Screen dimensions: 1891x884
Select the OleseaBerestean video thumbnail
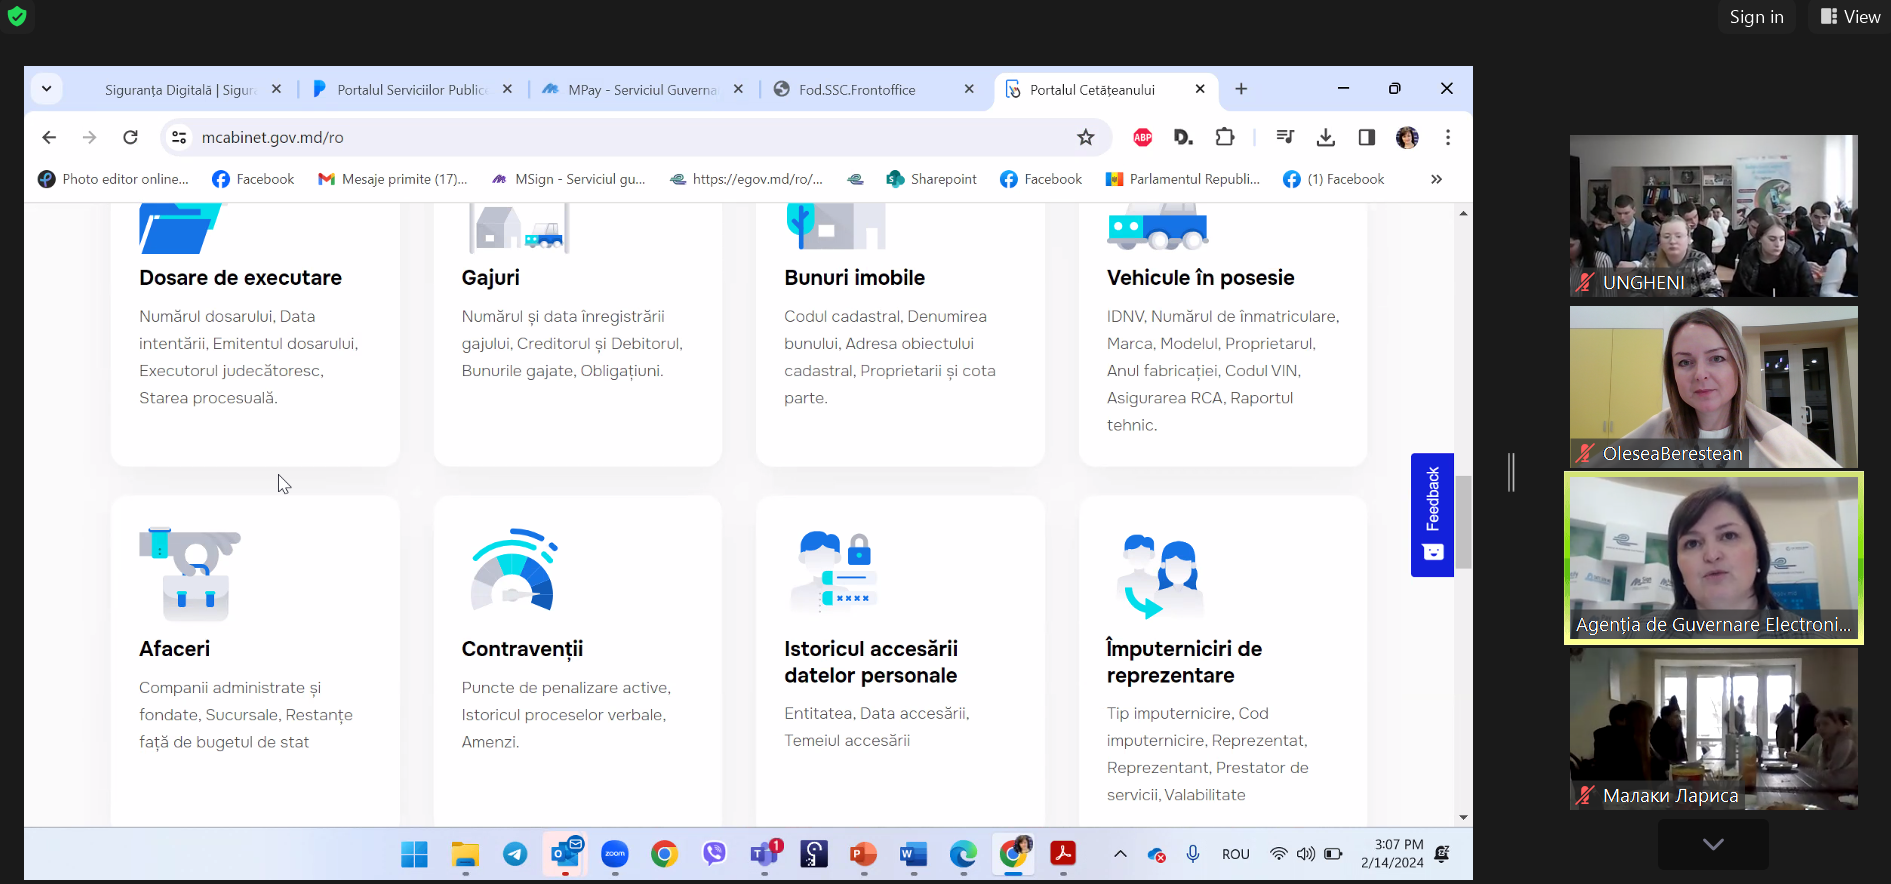(x=1713, y=386)
